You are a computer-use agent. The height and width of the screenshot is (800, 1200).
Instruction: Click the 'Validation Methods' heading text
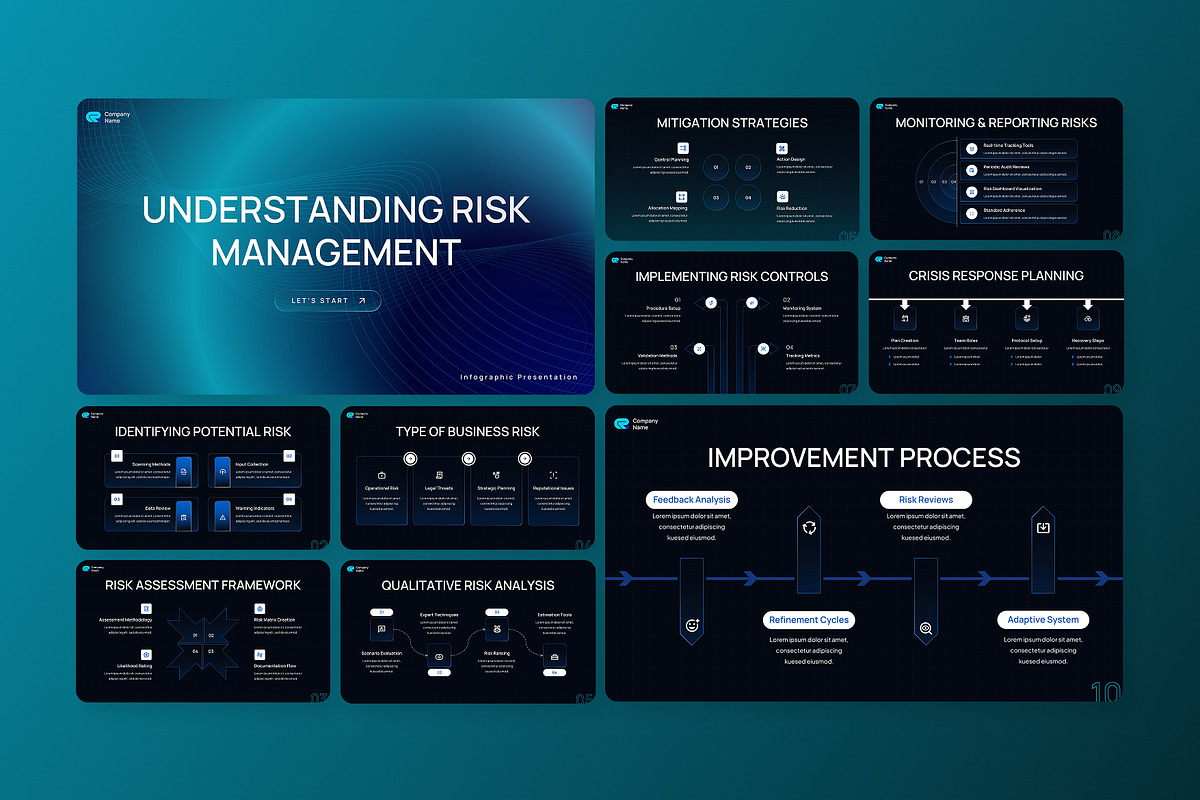(660, 355)
